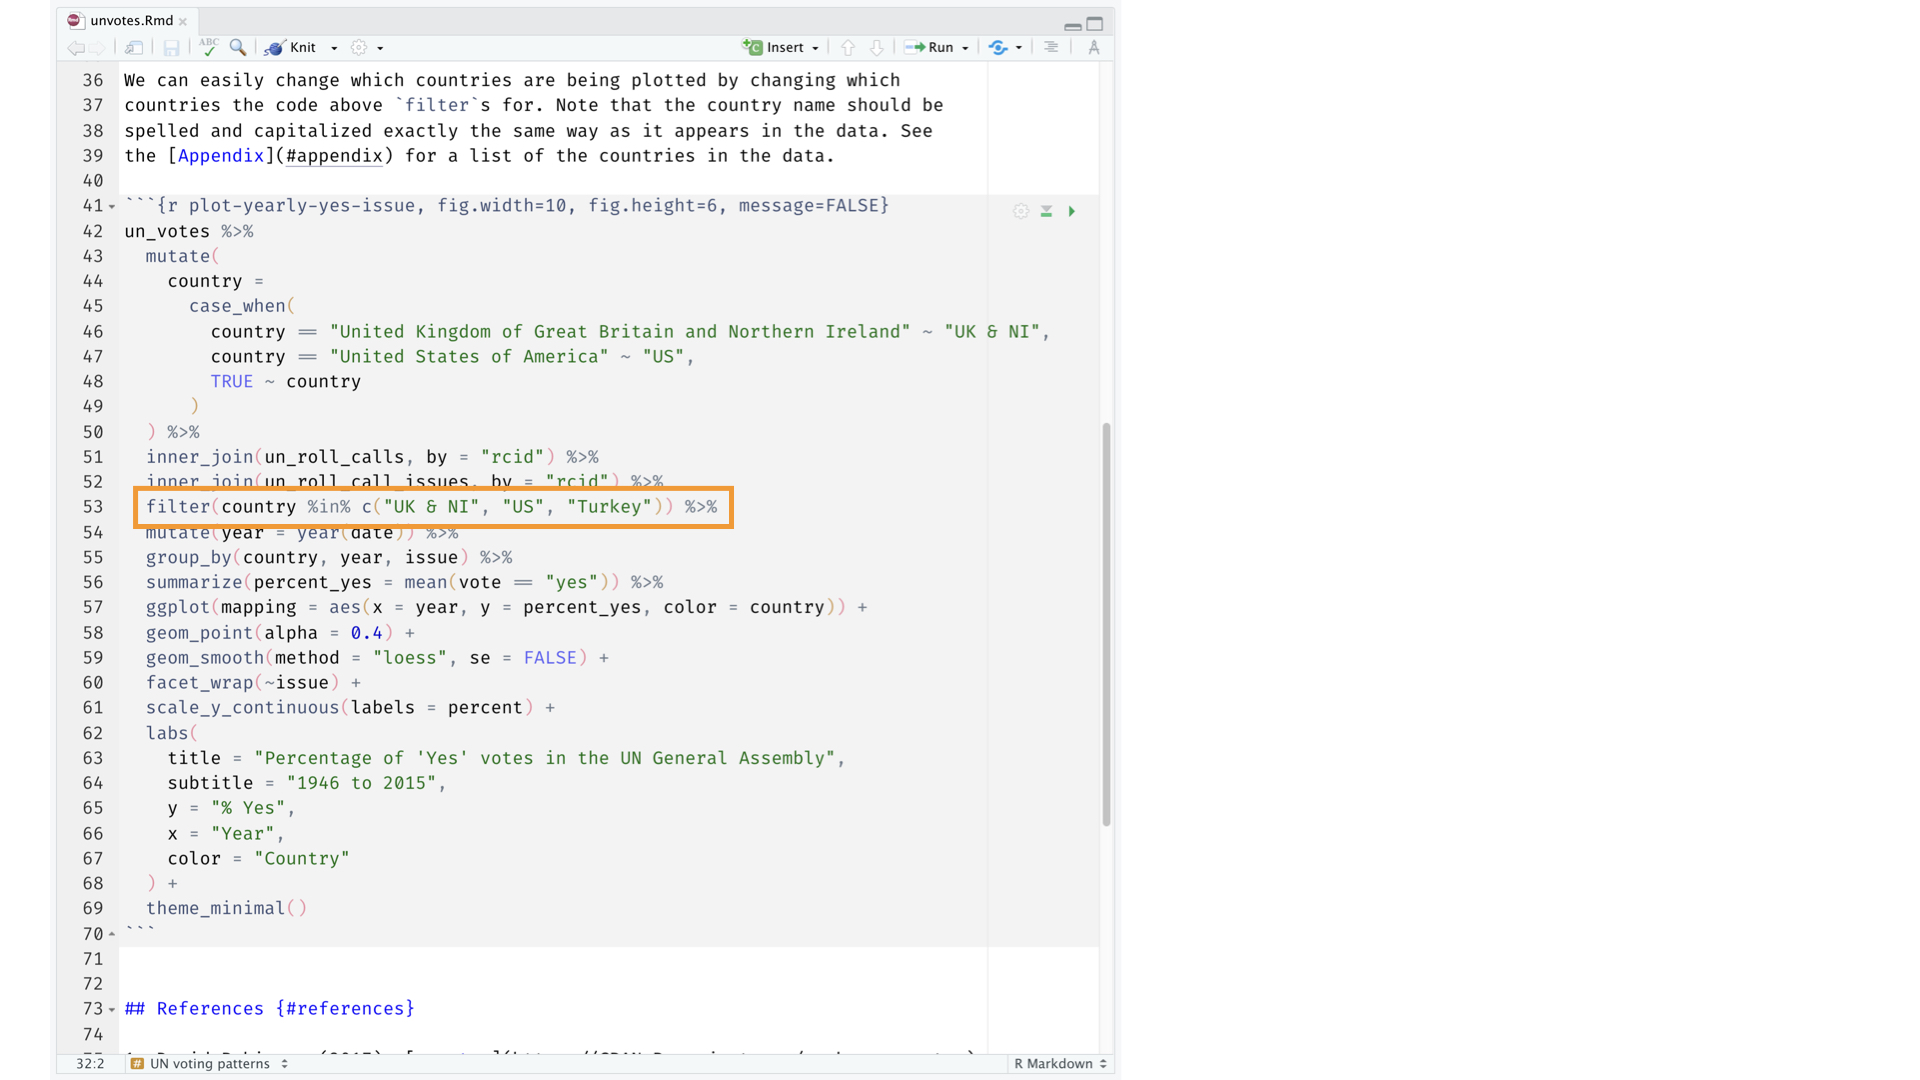Click the save document icon
1920x1080 pixels.
coord(171,47)
